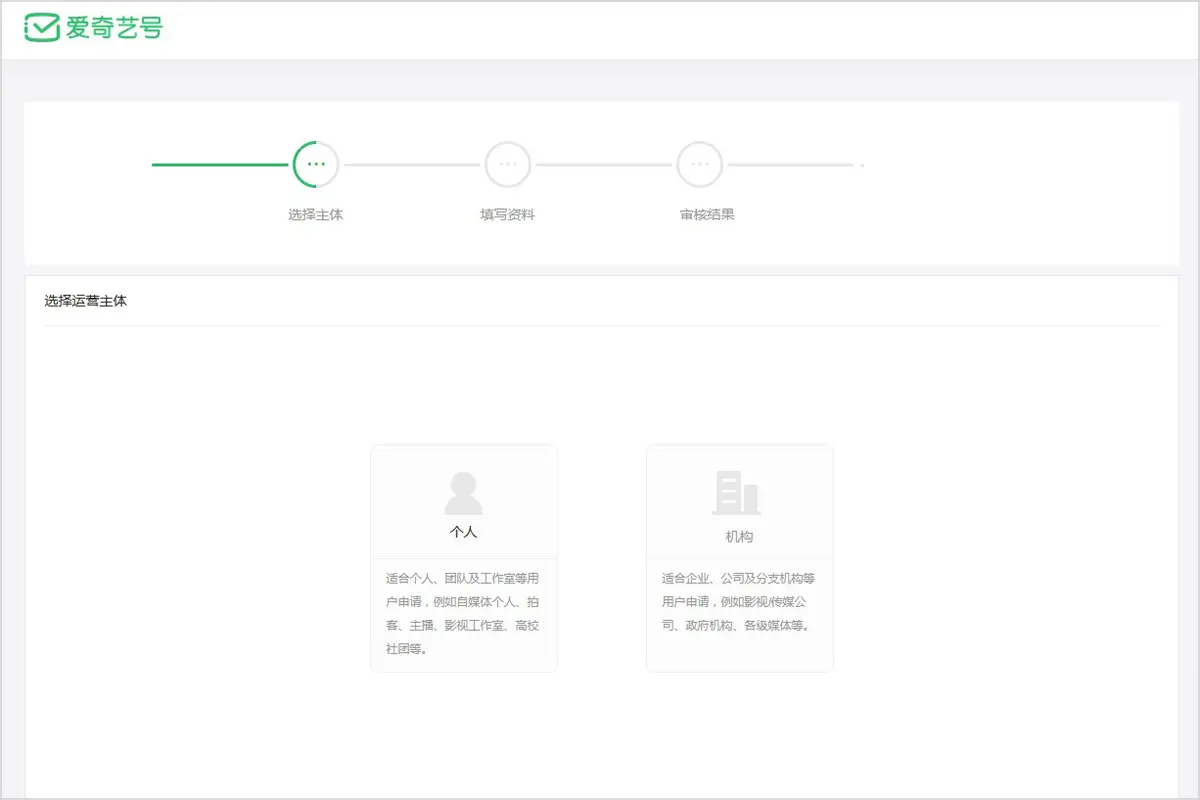Choose the 个人 account type label
The width and height of the screenshot is (1200, 800).
coord(463,532)
